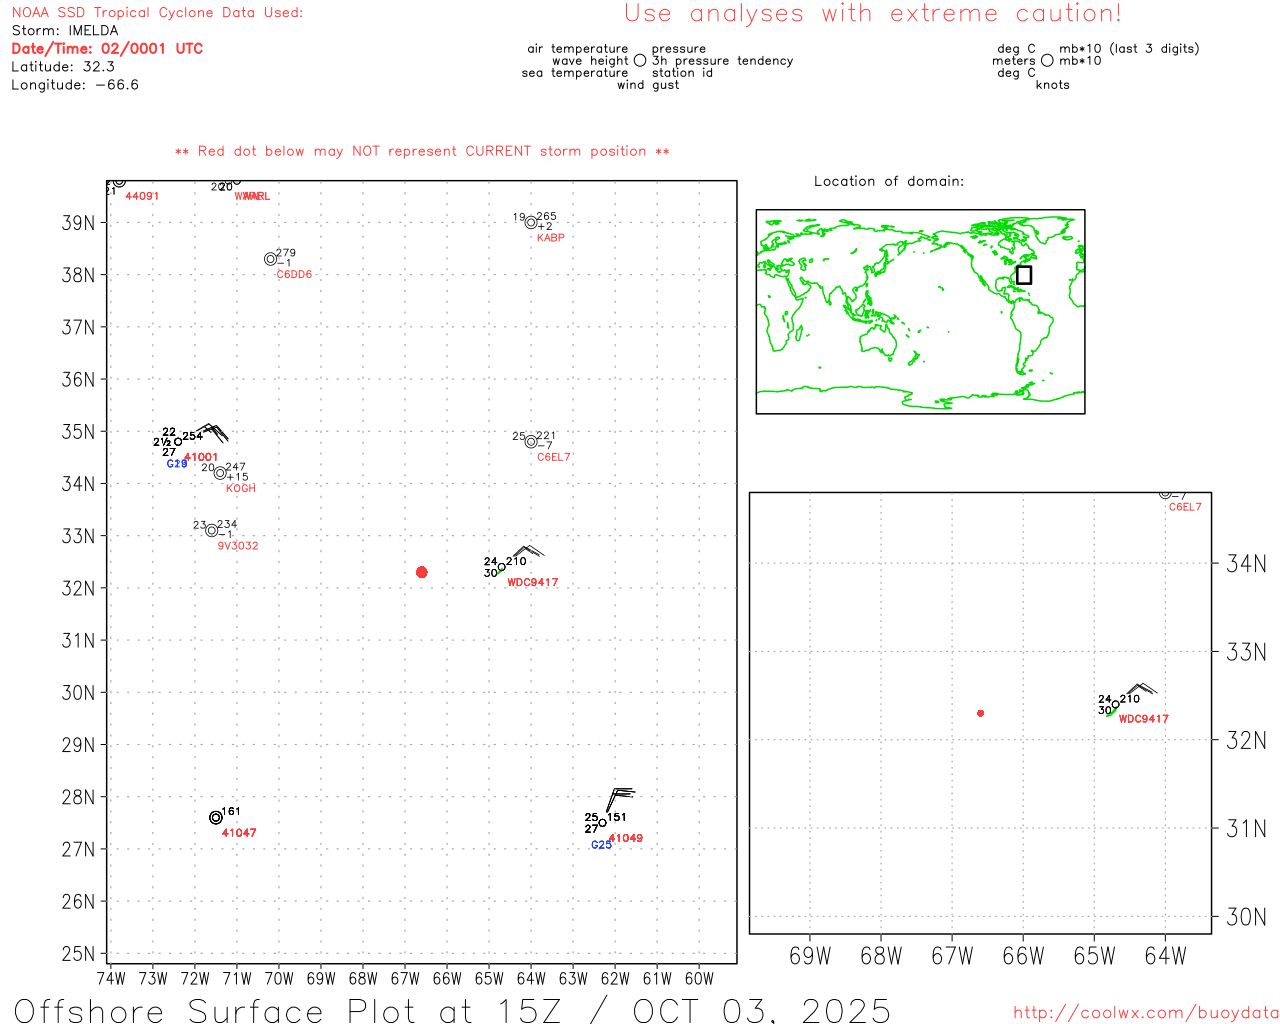Click the C6DD6 station id label
Image resolution: width=1280 pixels, height=1024 pixels.
294,274
